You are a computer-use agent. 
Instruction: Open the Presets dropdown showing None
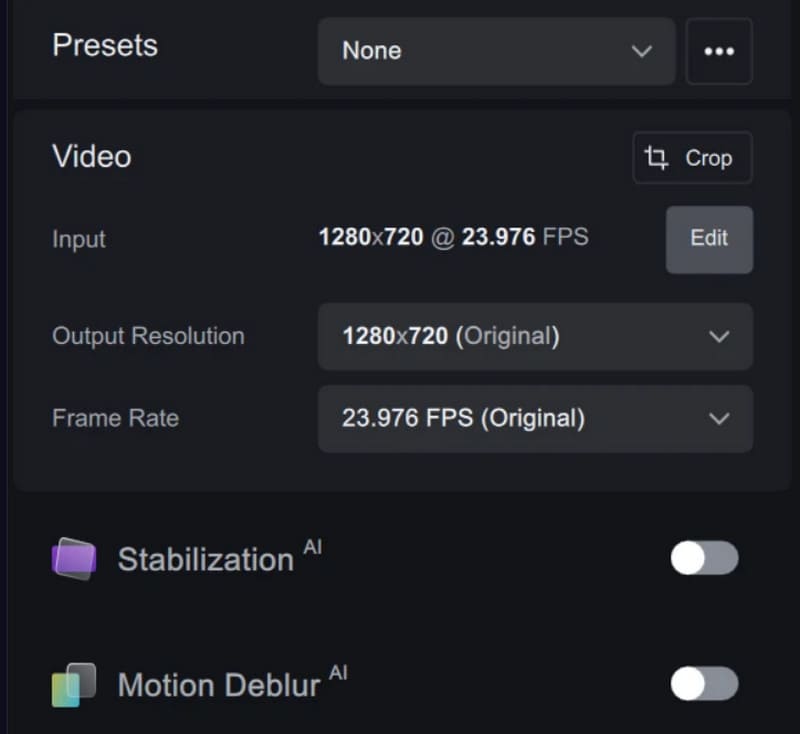pos(496,51)
